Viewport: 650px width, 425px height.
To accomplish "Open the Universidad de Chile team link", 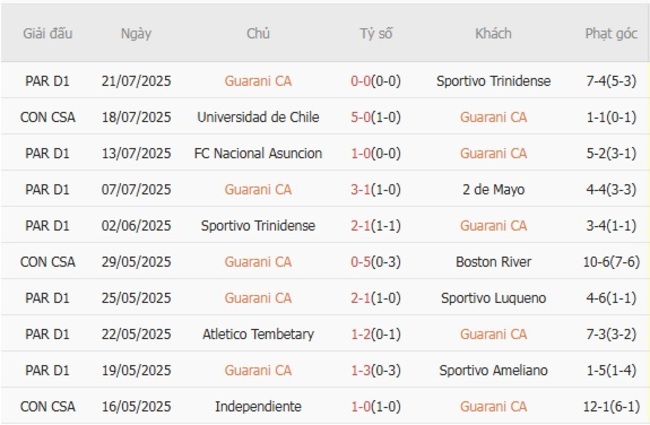I will click(258, 117).
